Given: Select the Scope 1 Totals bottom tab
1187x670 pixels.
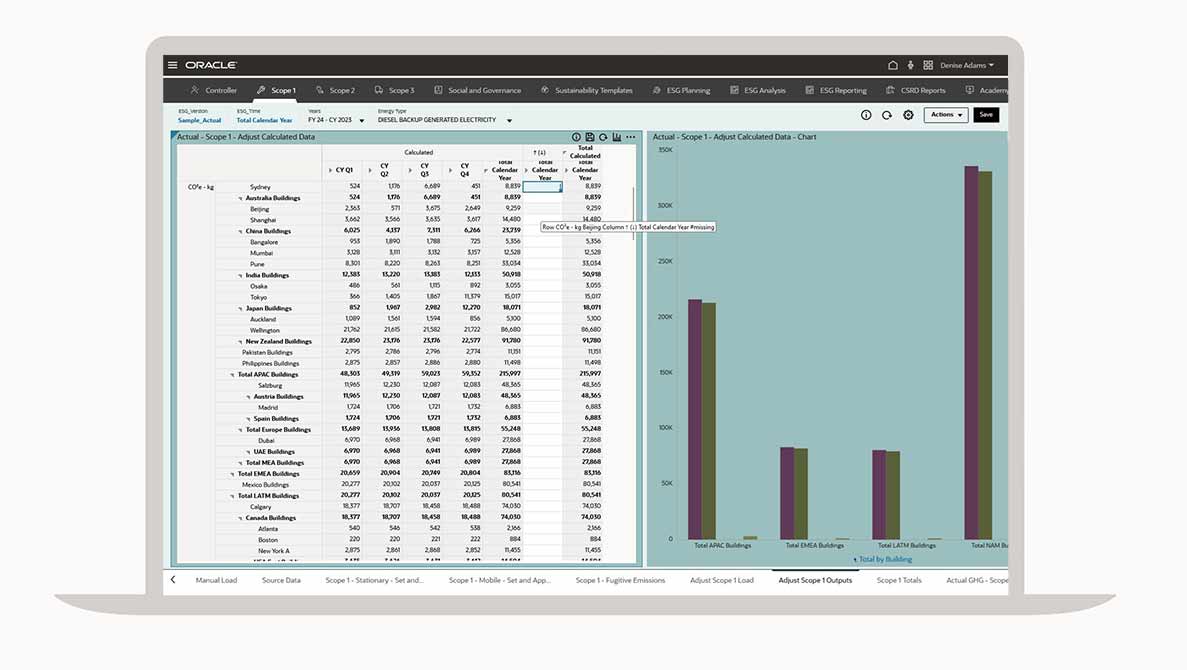Looking at the screenshot, I should click(899, 580).
